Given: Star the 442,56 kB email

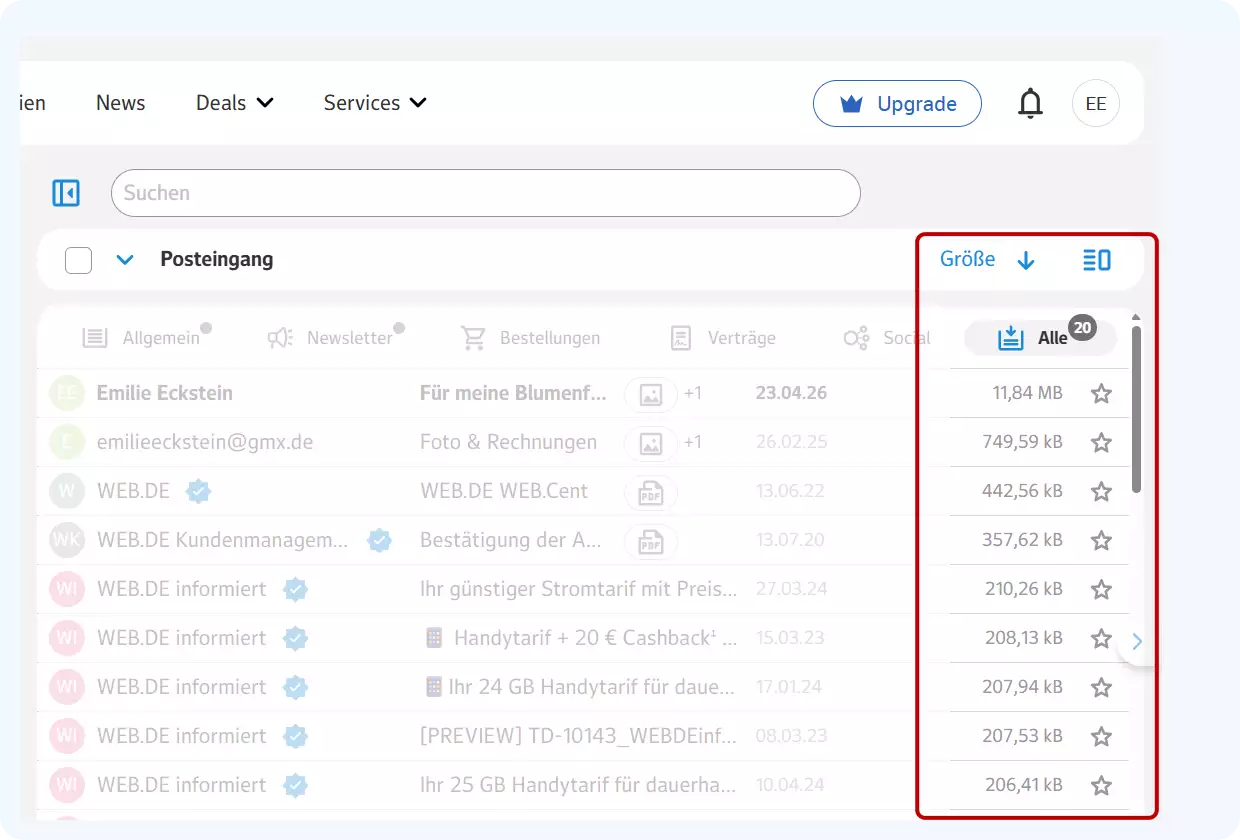Looking at the screenshot, I should point(1101,492).
